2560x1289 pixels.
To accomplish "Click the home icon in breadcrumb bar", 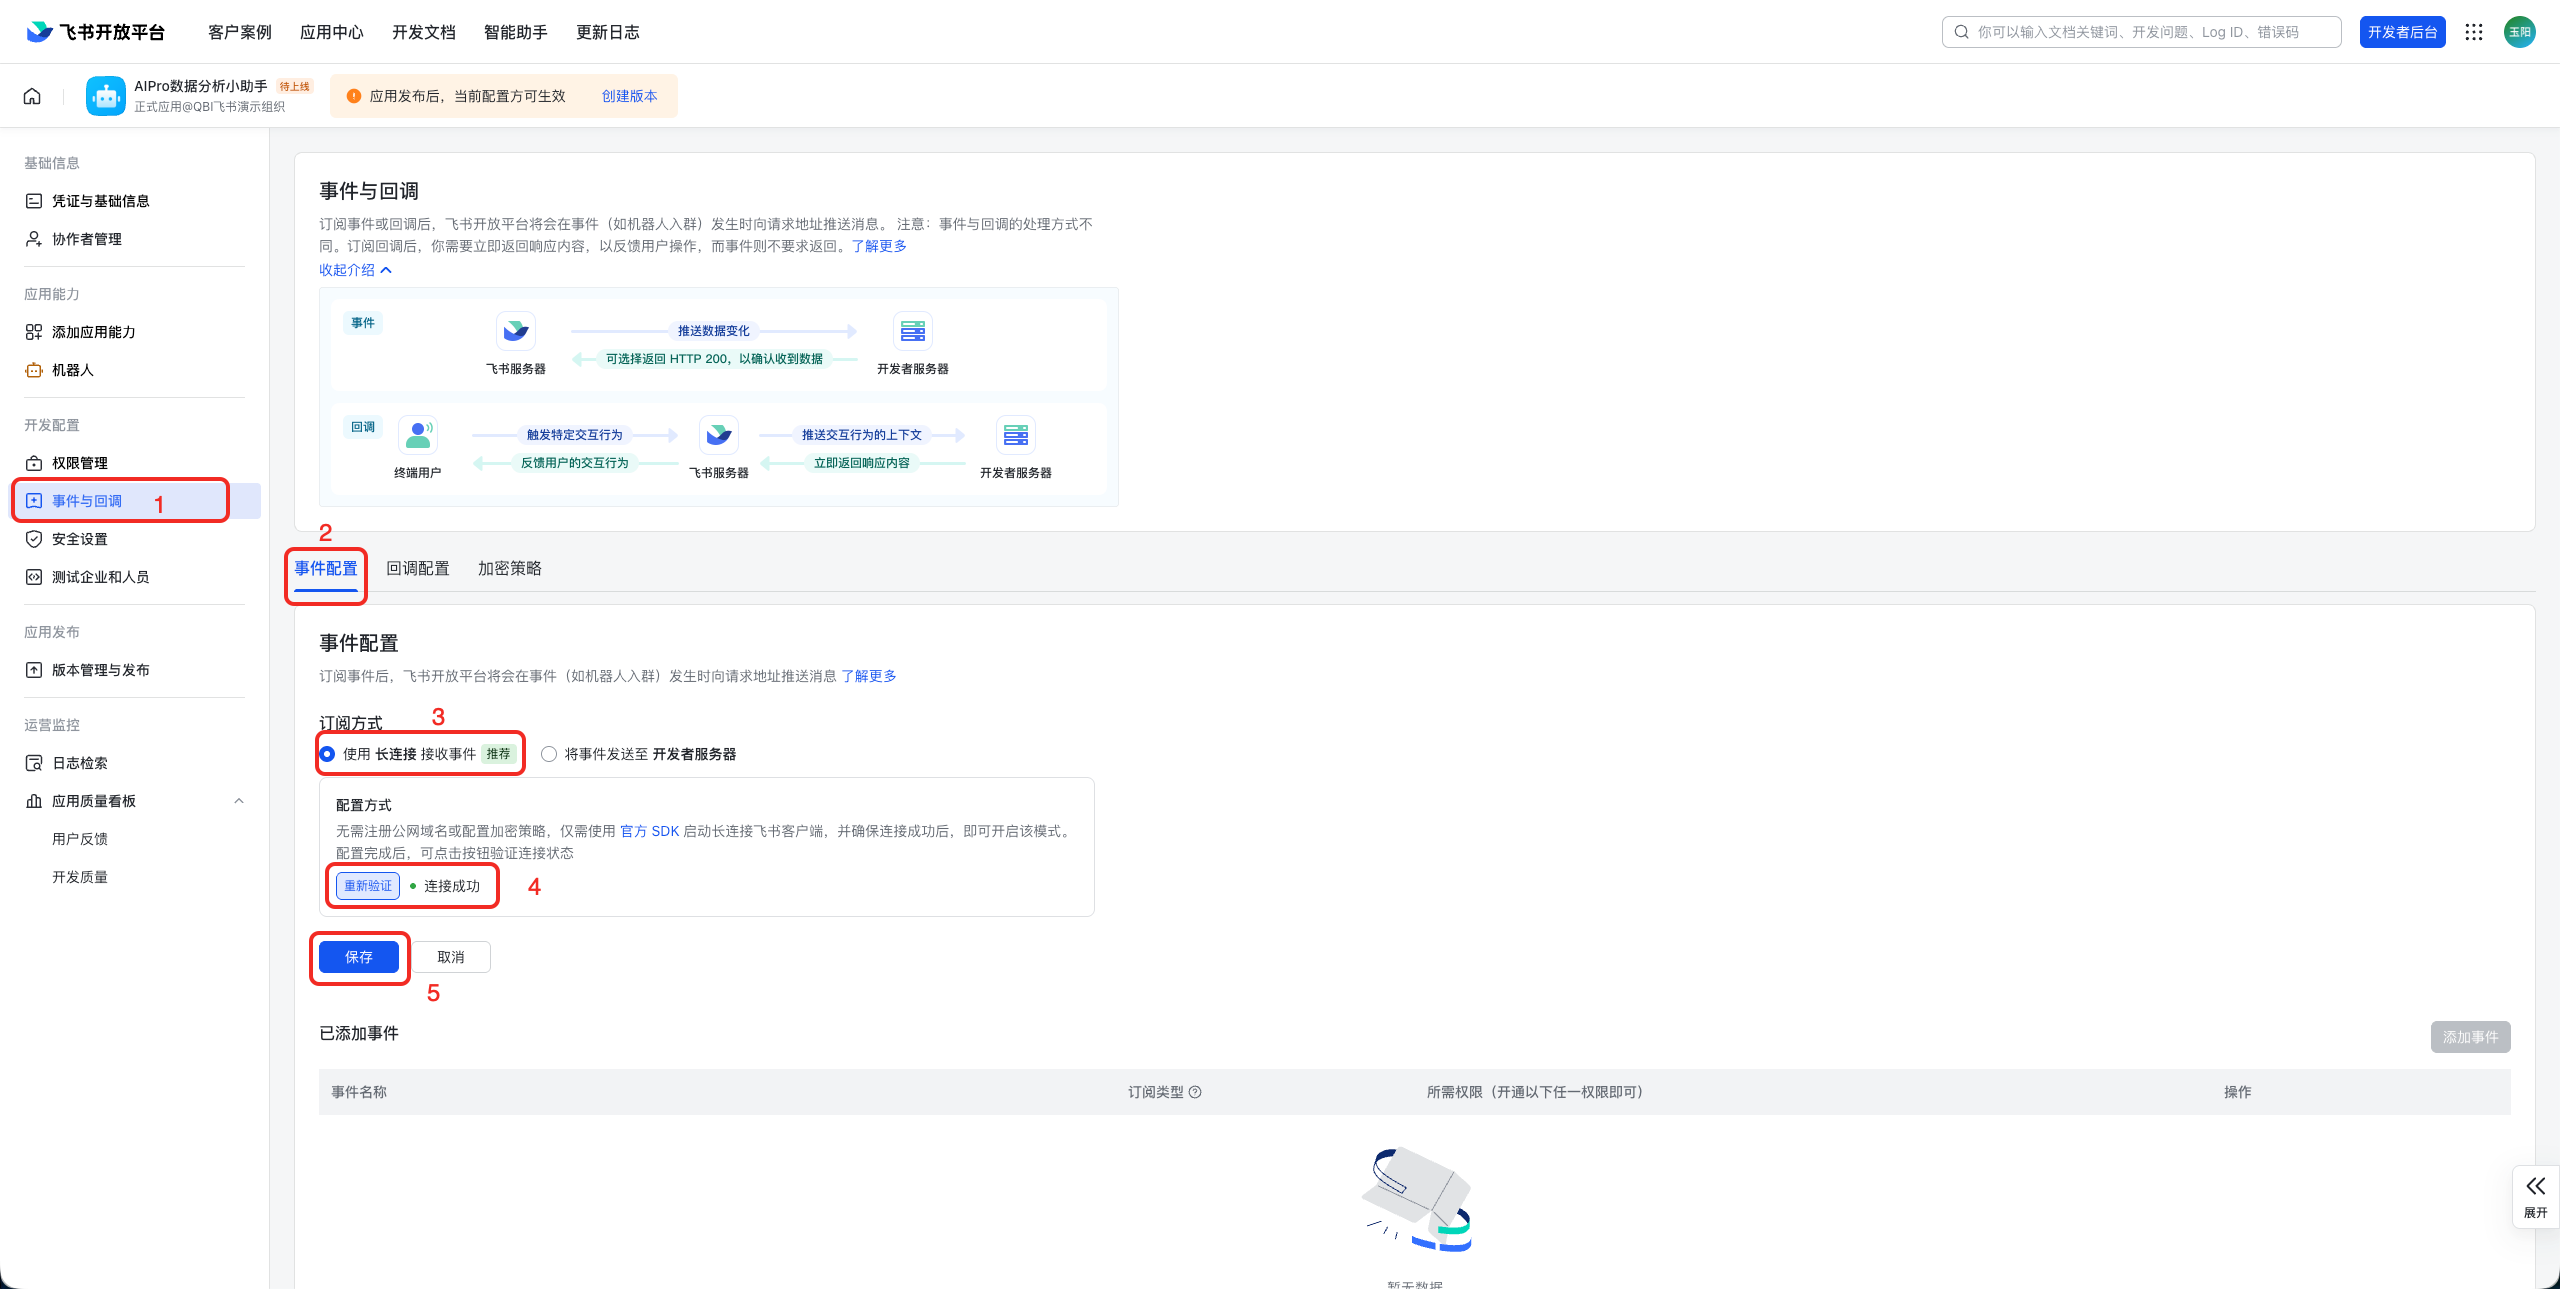I will [x=32, y=96].
